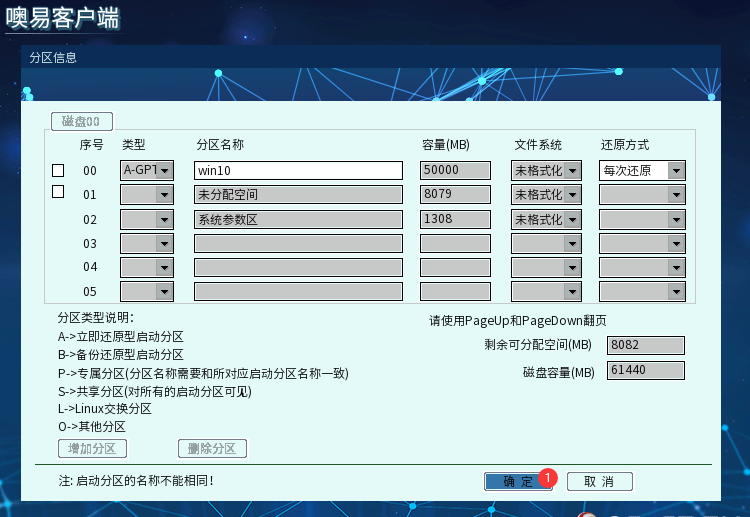The width and height of the screenshot is (750, 517).
Task: Click the 8079 capacity field in row 01
Action: pyautogui.click(x=455, y=194)
